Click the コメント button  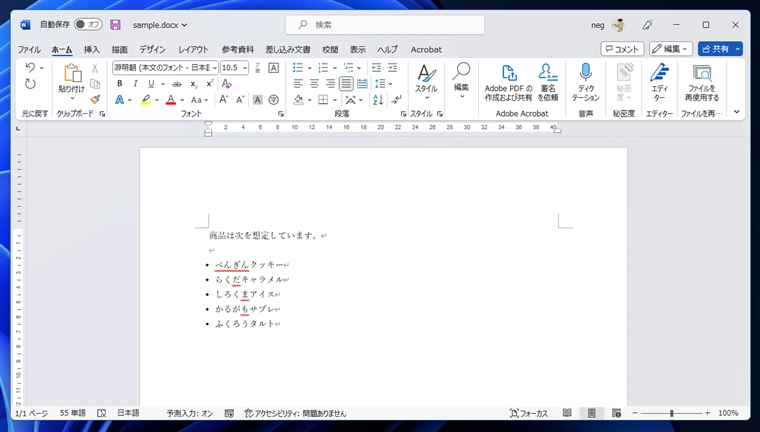coord(622,49)
